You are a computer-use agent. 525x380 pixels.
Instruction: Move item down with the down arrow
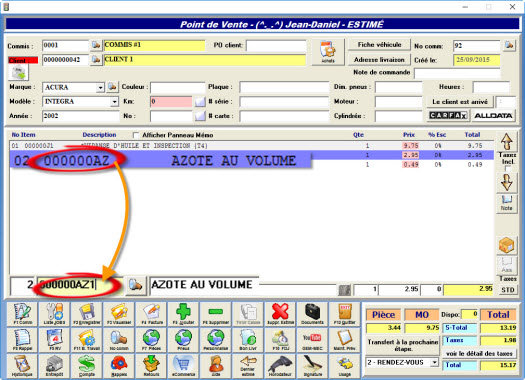pyautogui.click(x=507, y=183)
